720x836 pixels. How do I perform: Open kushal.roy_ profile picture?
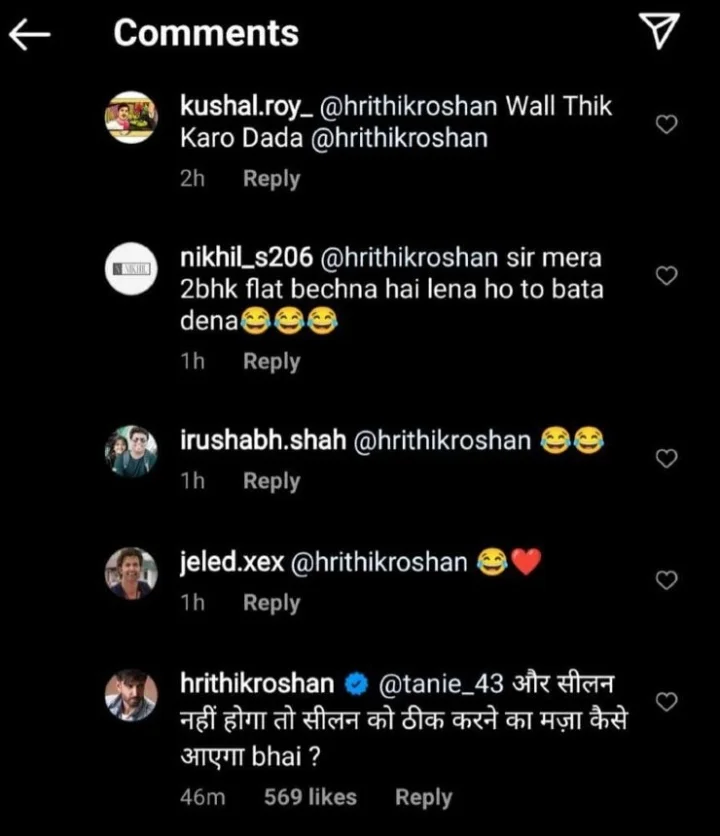132,118
